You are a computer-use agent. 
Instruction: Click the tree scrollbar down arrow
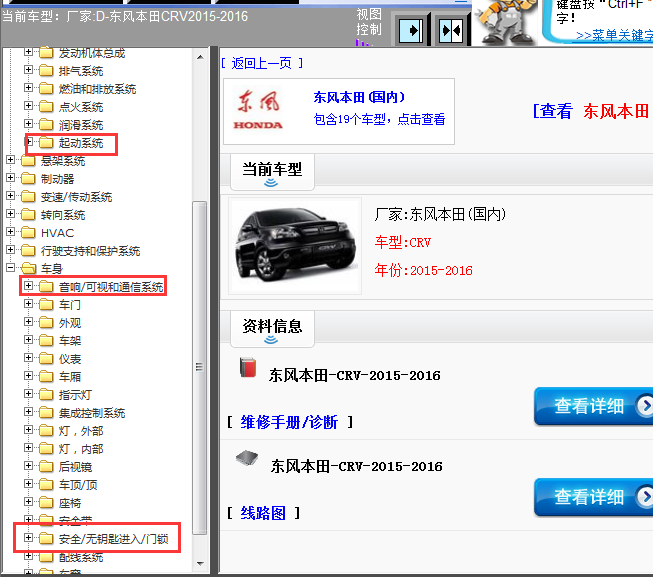coord(200,563)
